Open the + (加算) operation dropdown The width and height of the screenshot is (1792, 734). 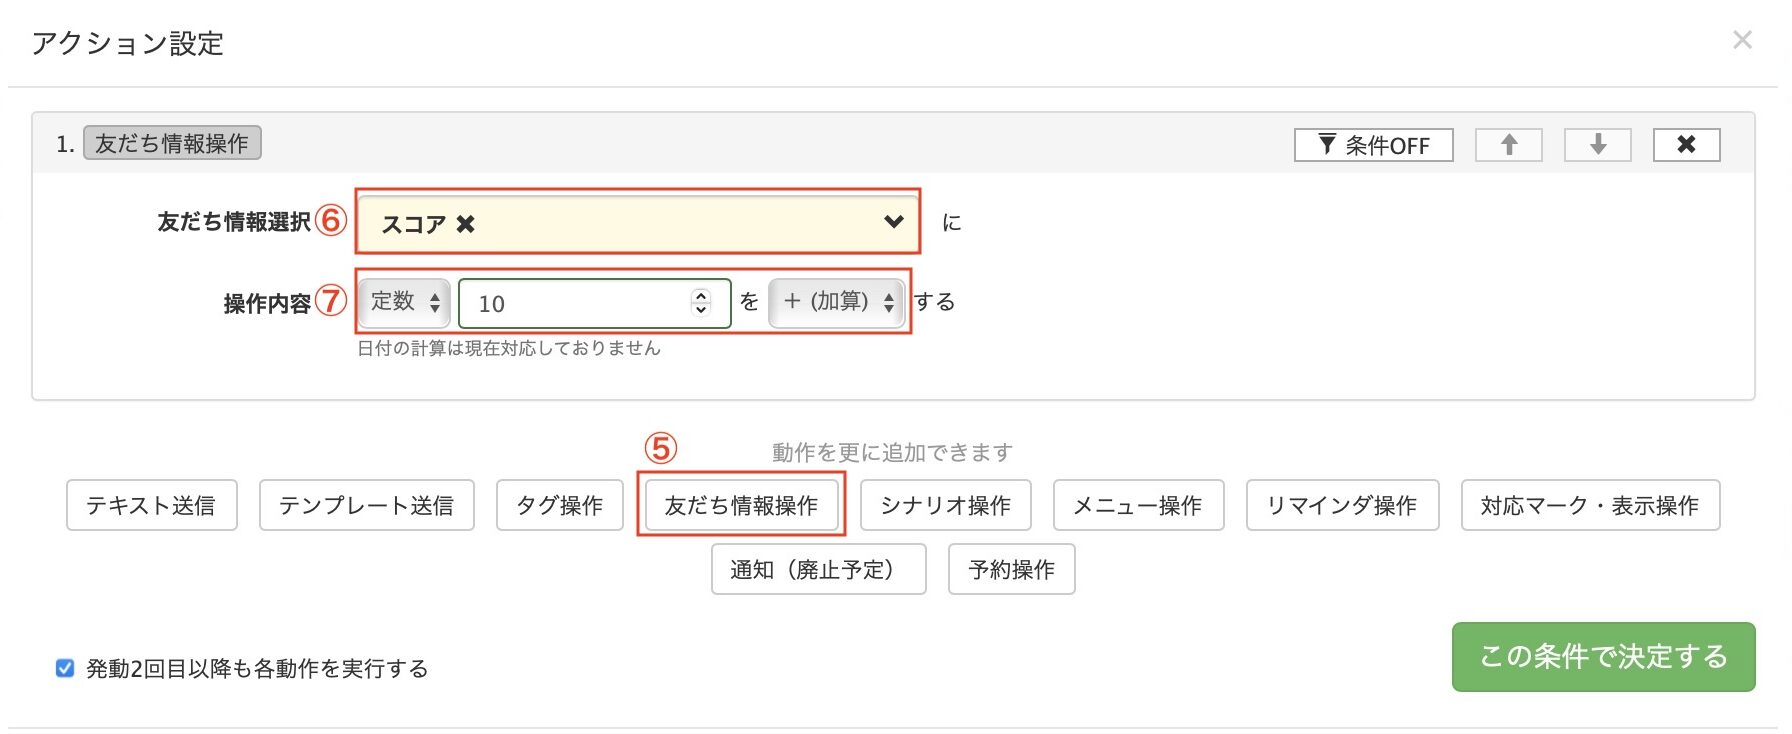click(837, 302)
